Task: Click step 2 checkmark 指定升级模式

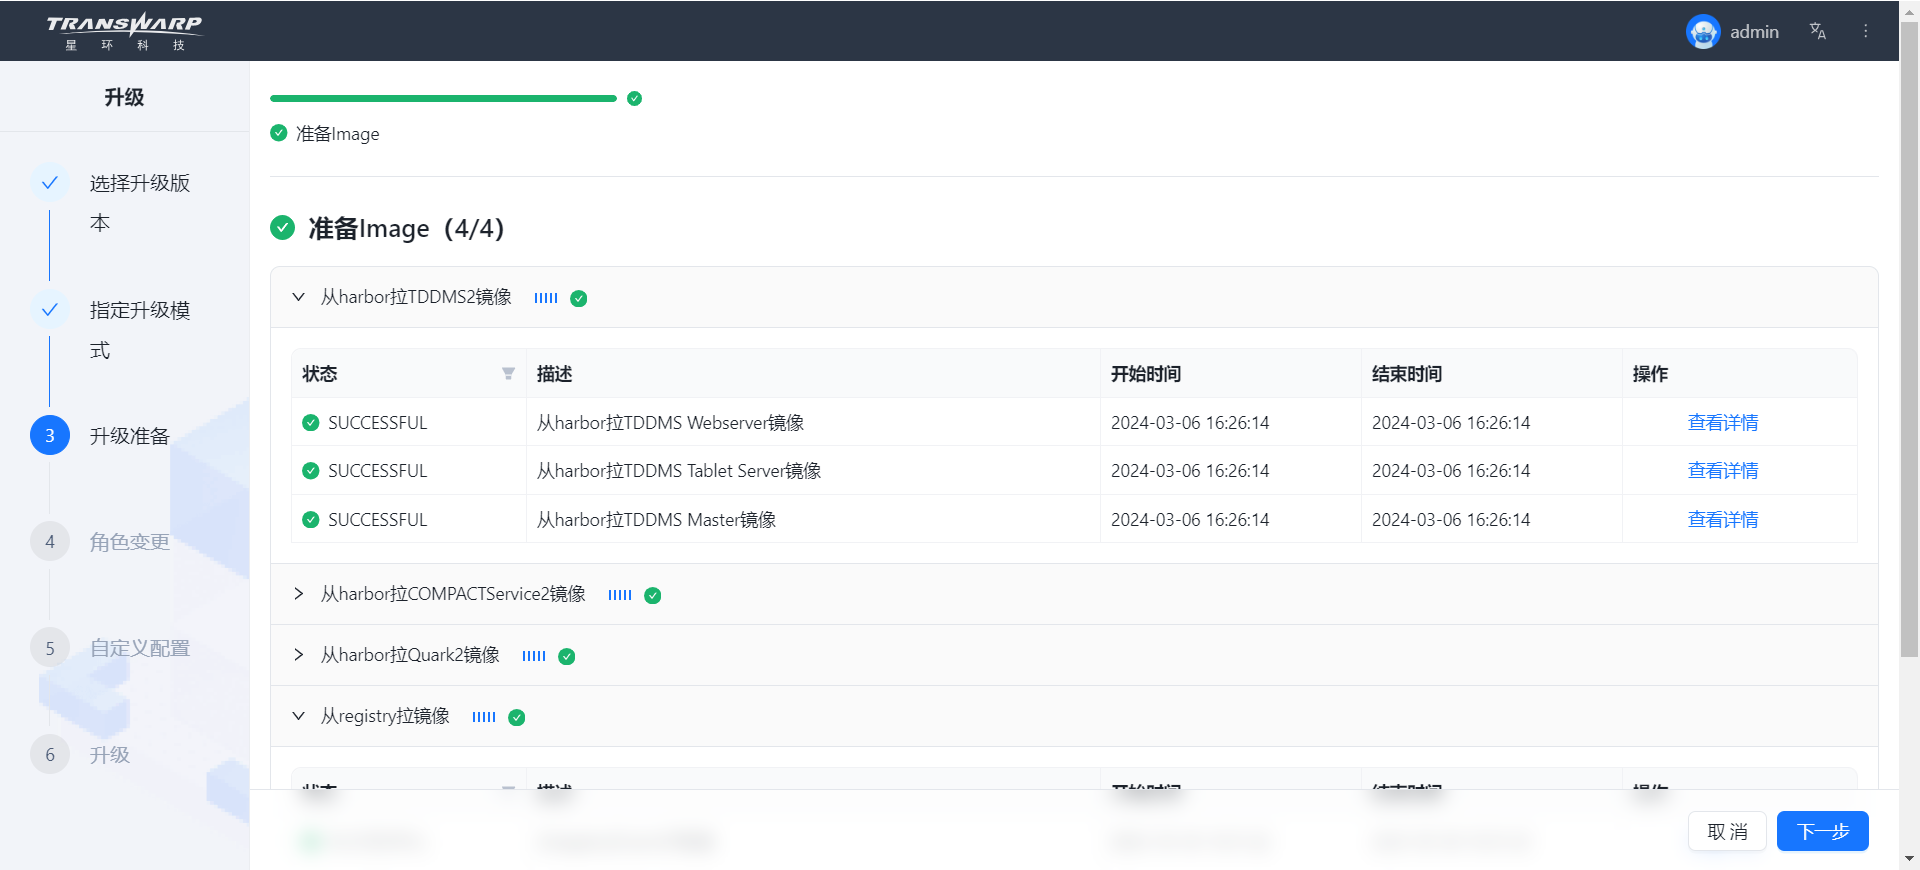Action: tap(50, 309)
